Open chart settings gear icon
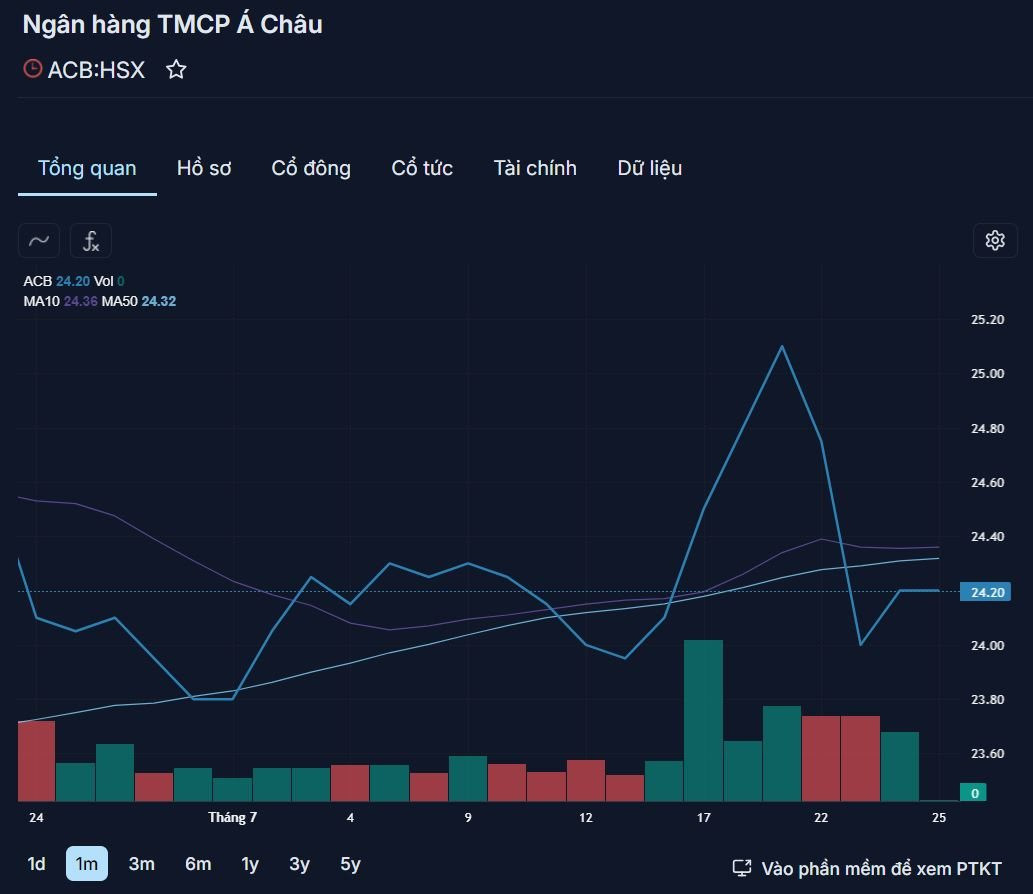1033x894 pixels. [995, 240]
